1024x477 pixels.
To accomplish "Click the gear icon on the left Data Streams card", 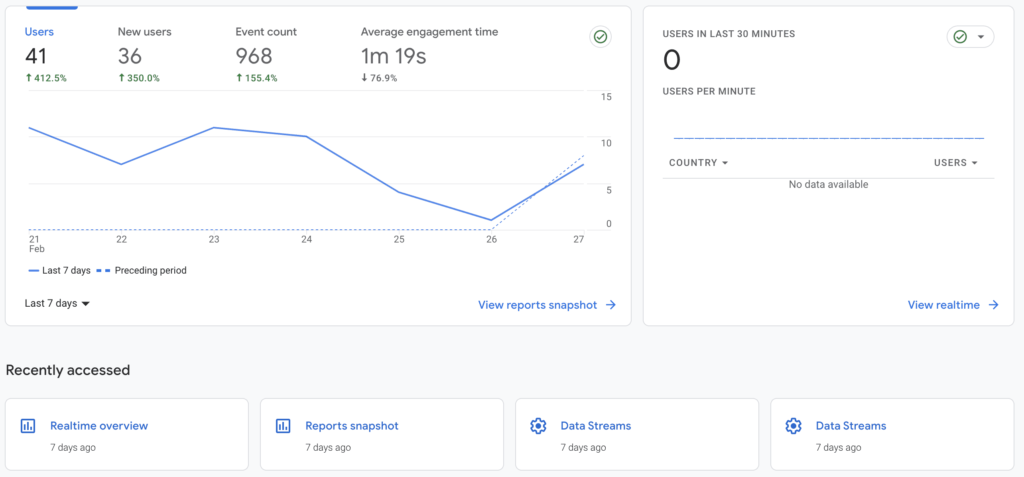I will point(538,426).
